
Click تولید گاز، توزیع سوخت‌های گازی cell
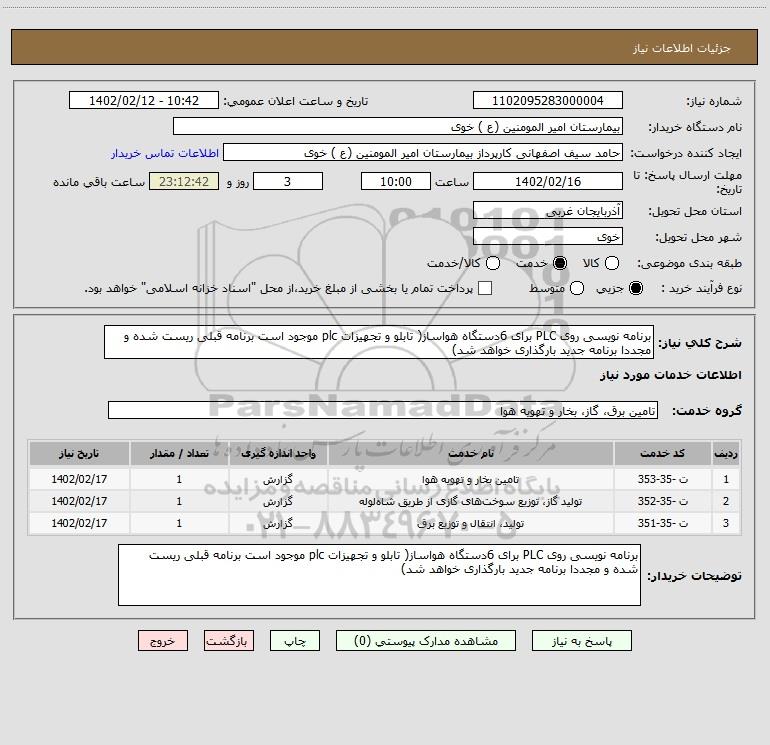tap(470, 501)
